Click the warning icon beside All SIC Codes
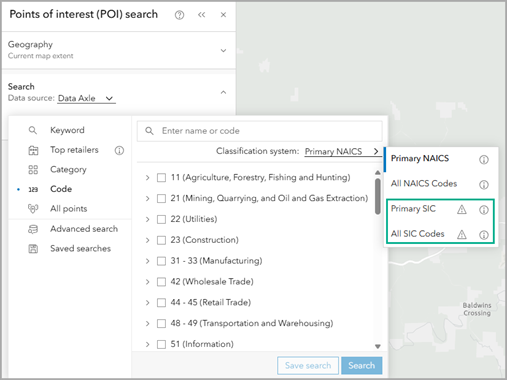 [x=462, y=235]
